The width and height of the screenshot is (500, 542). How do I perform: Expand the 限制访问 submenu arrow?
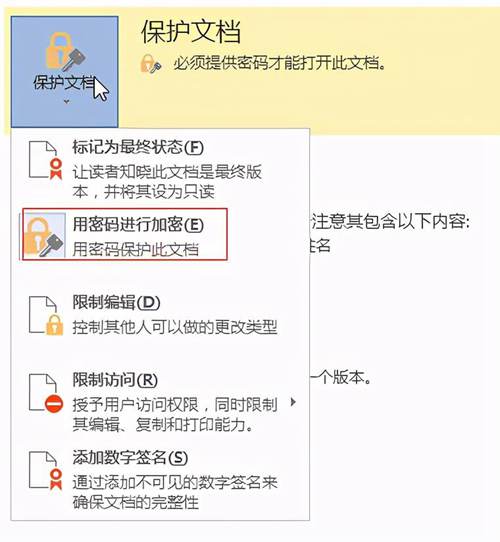pos(293,402)
